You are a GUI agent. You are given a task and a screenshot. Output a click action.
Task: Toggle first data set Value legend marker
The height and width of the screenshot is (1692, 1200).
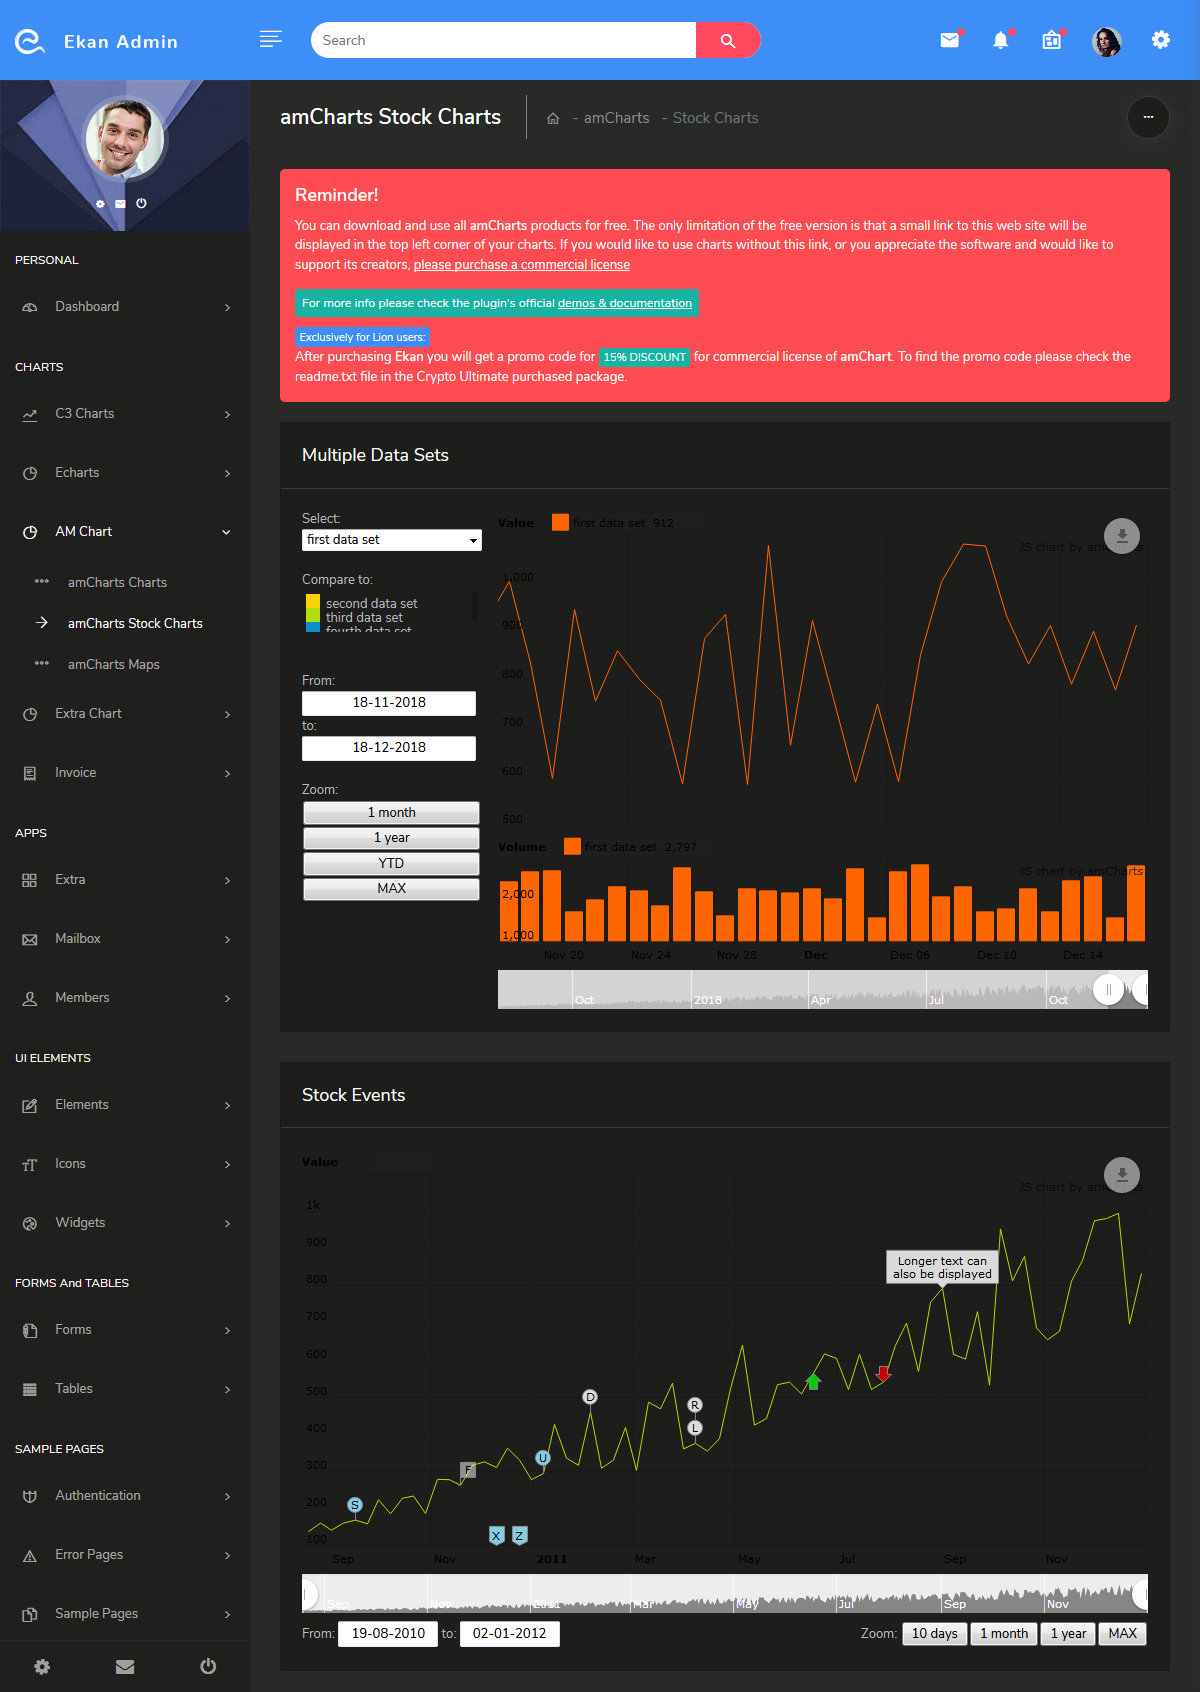click(x=560, y=522)
